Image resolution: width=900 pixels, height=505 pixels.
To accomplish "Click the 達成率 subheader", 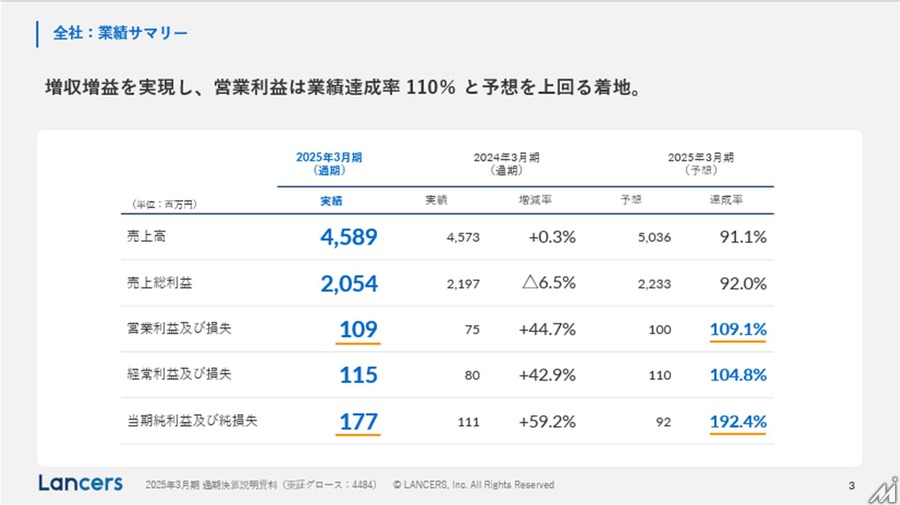I will click(726, 200).
